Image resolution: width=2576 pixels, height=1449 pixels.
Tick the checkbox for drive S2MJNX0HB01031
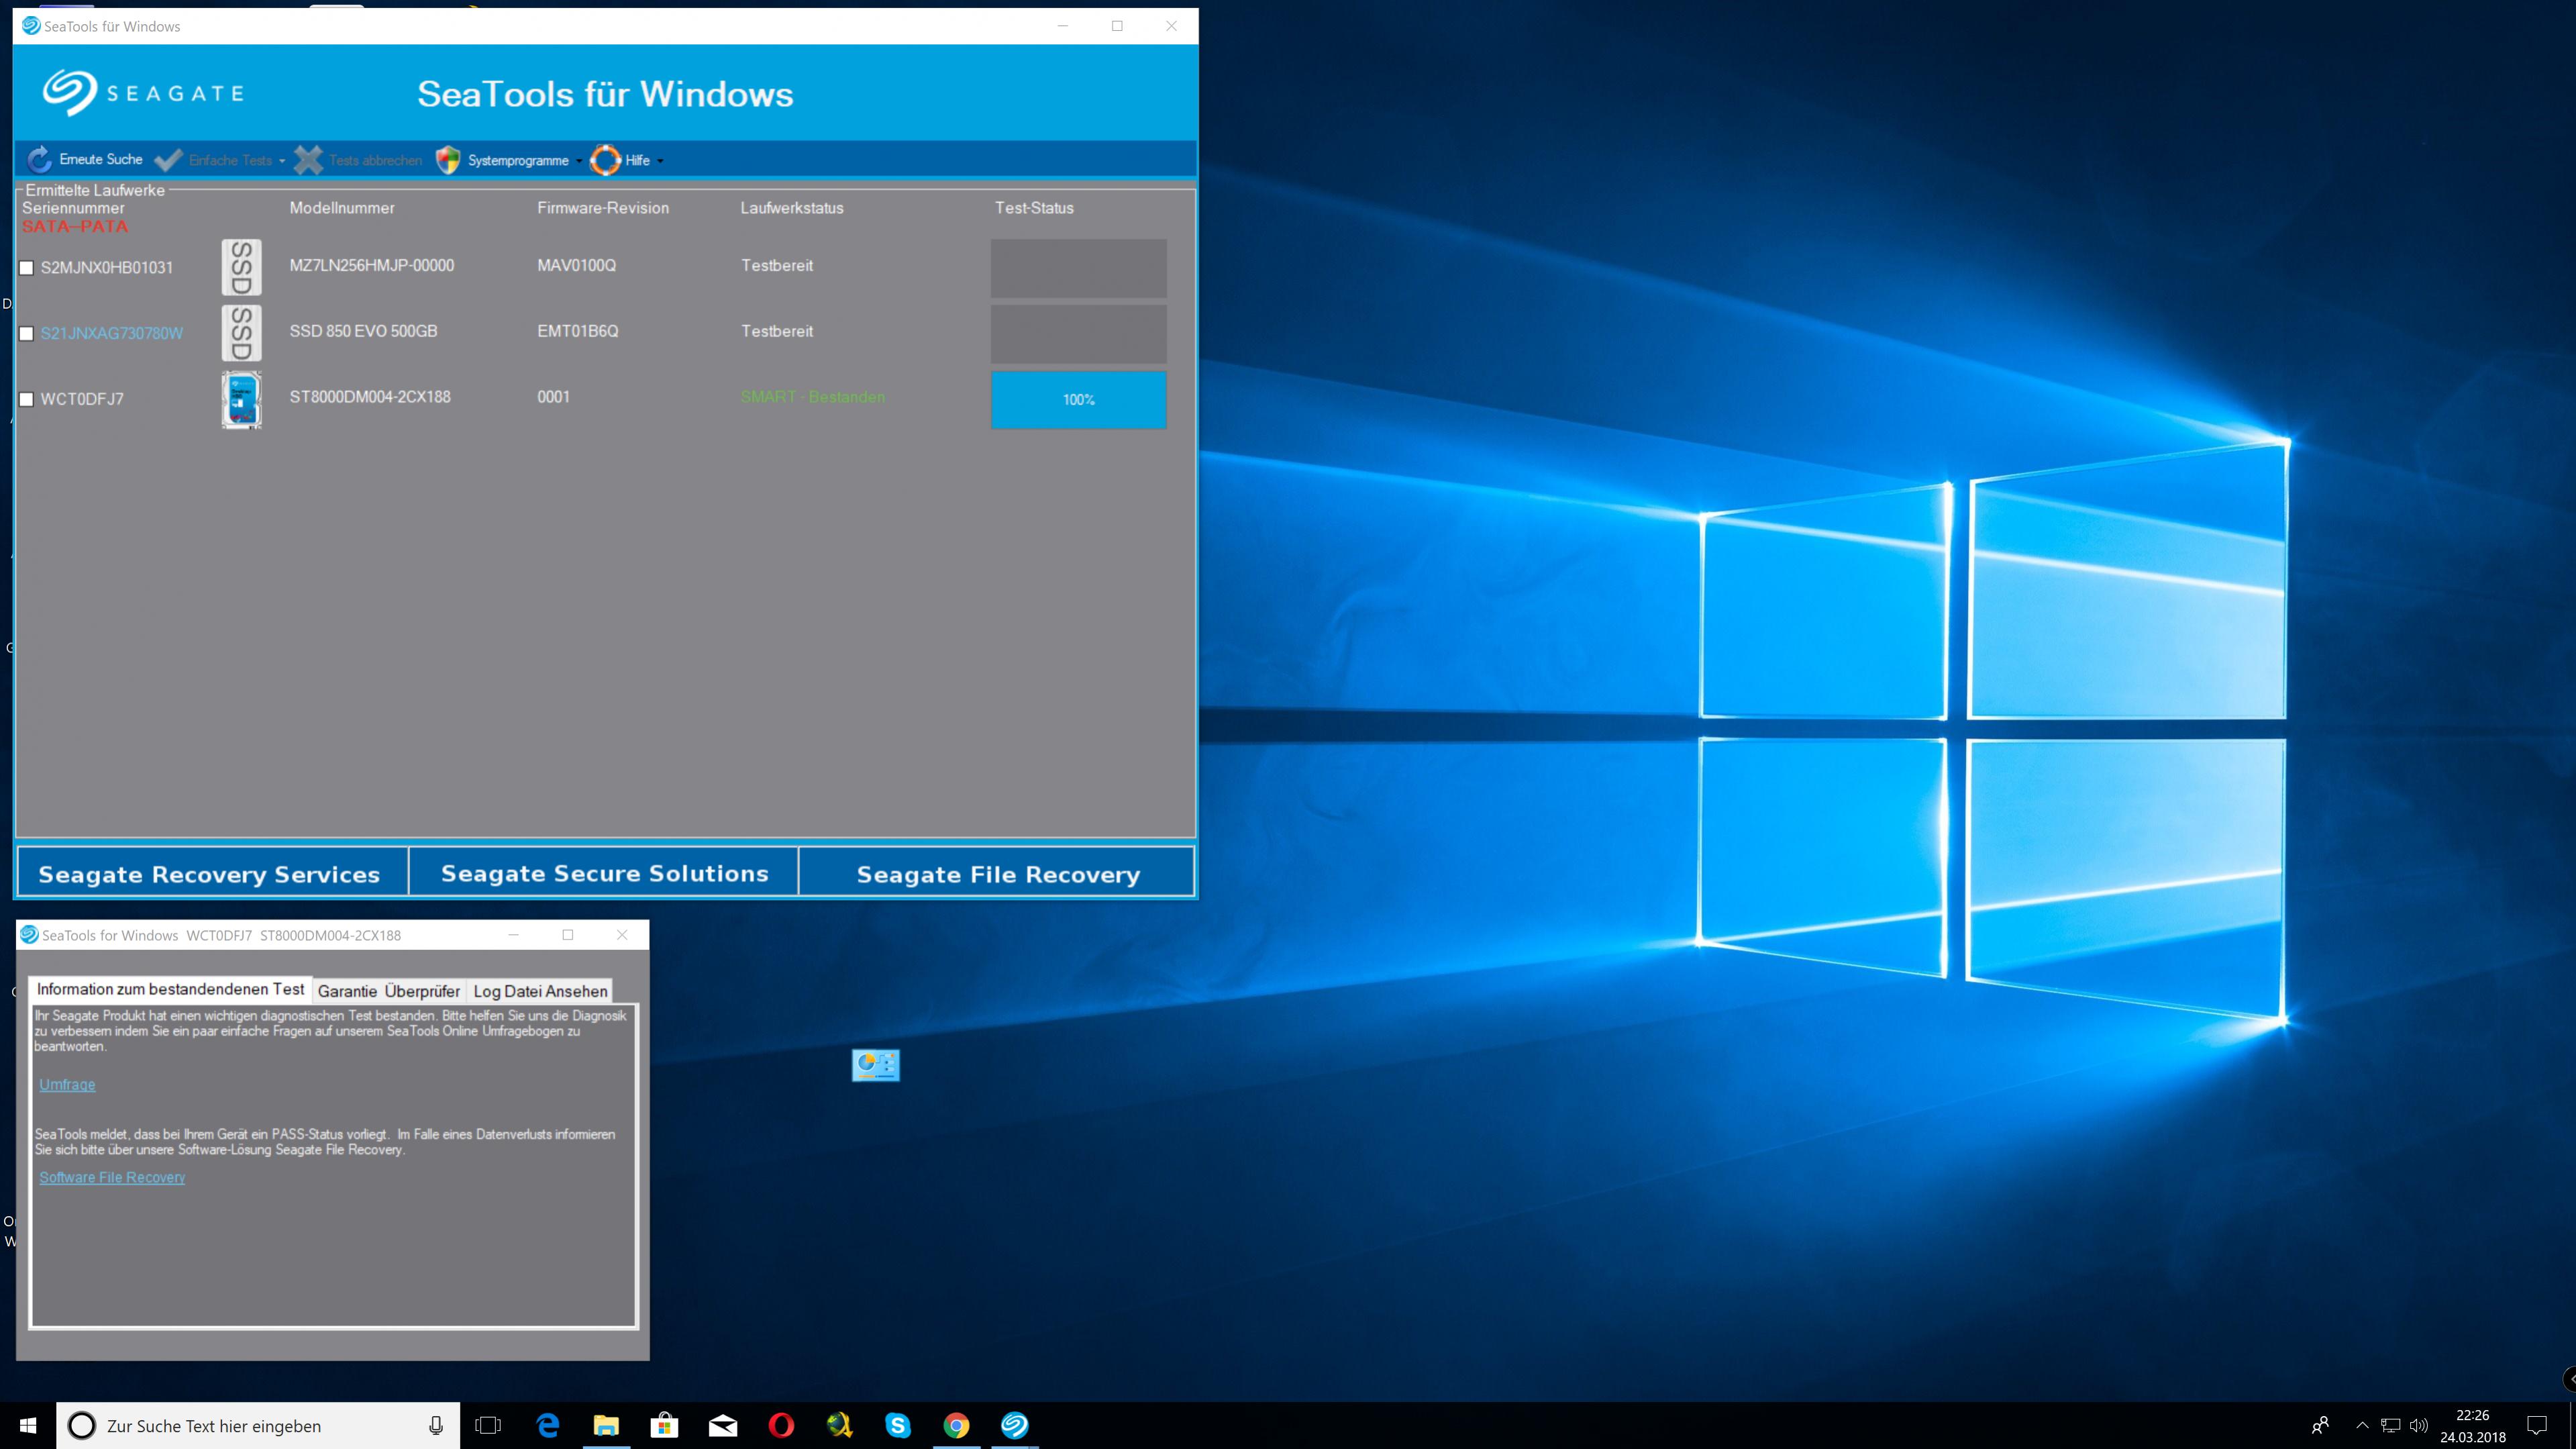pos(27,268)
